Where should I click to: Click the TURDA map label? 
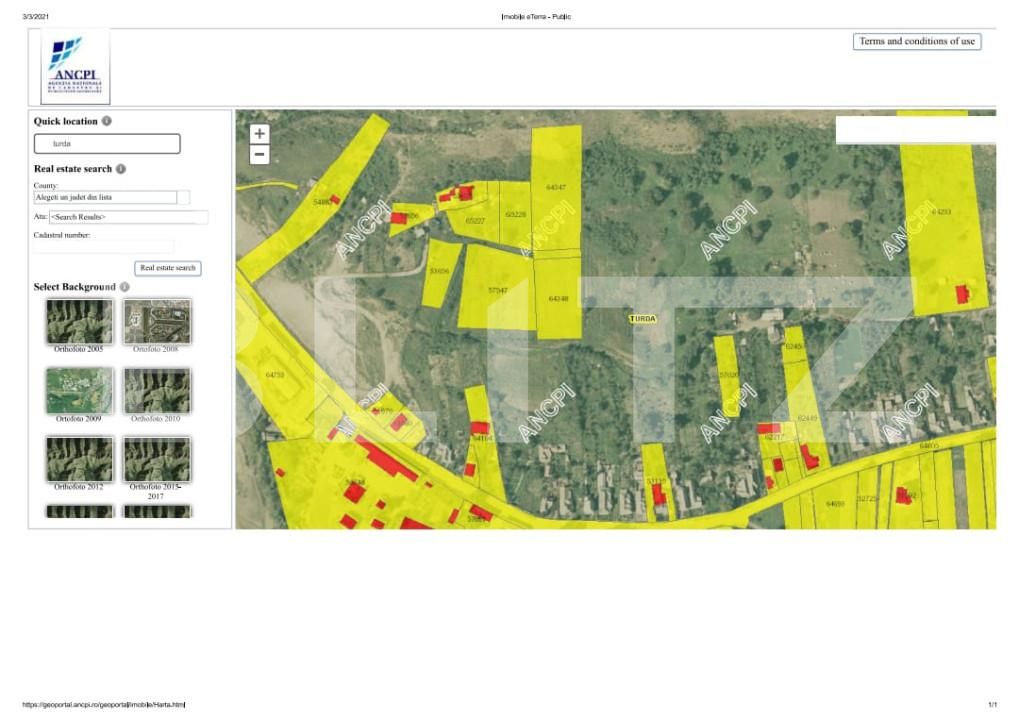[642, 318]
